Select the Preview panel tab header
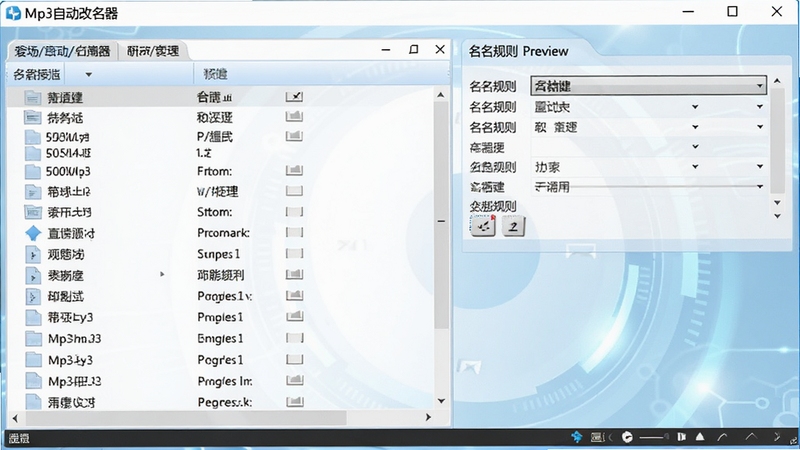 [x=518, y=51]
